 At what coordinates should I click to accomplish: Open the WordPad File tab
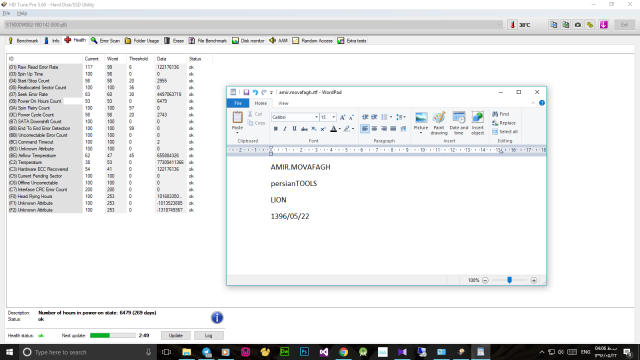click(238, 103)
